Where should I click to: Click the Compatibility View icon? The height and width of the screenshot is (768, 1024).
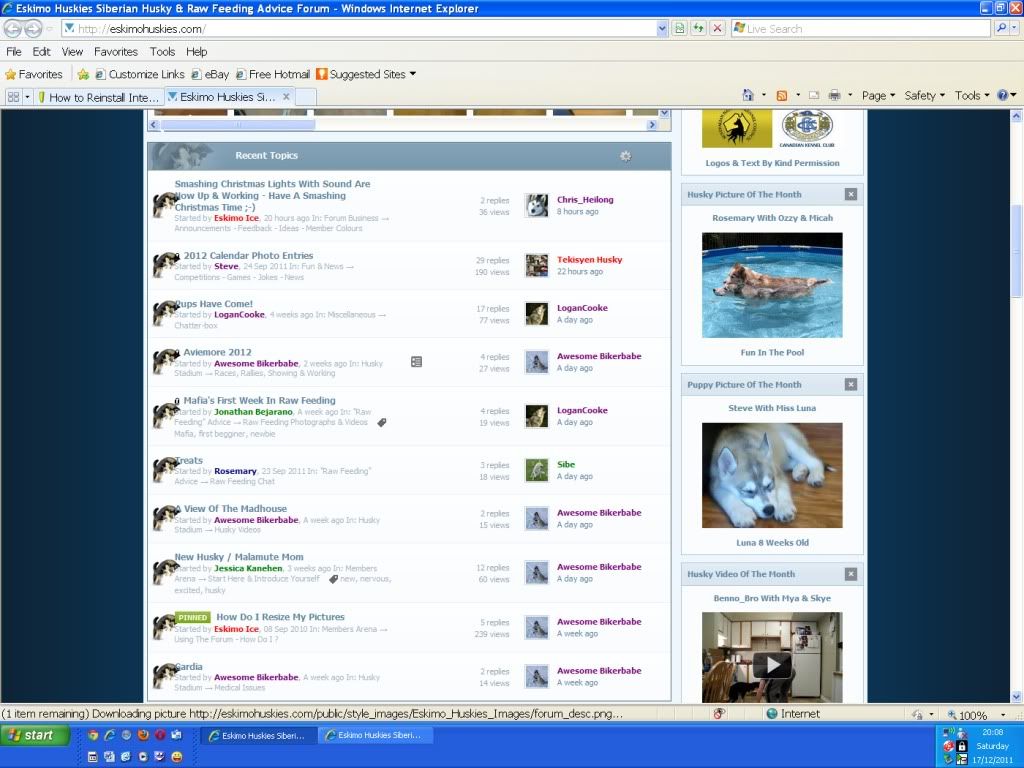pyautogui.click(x=679, y=28)
